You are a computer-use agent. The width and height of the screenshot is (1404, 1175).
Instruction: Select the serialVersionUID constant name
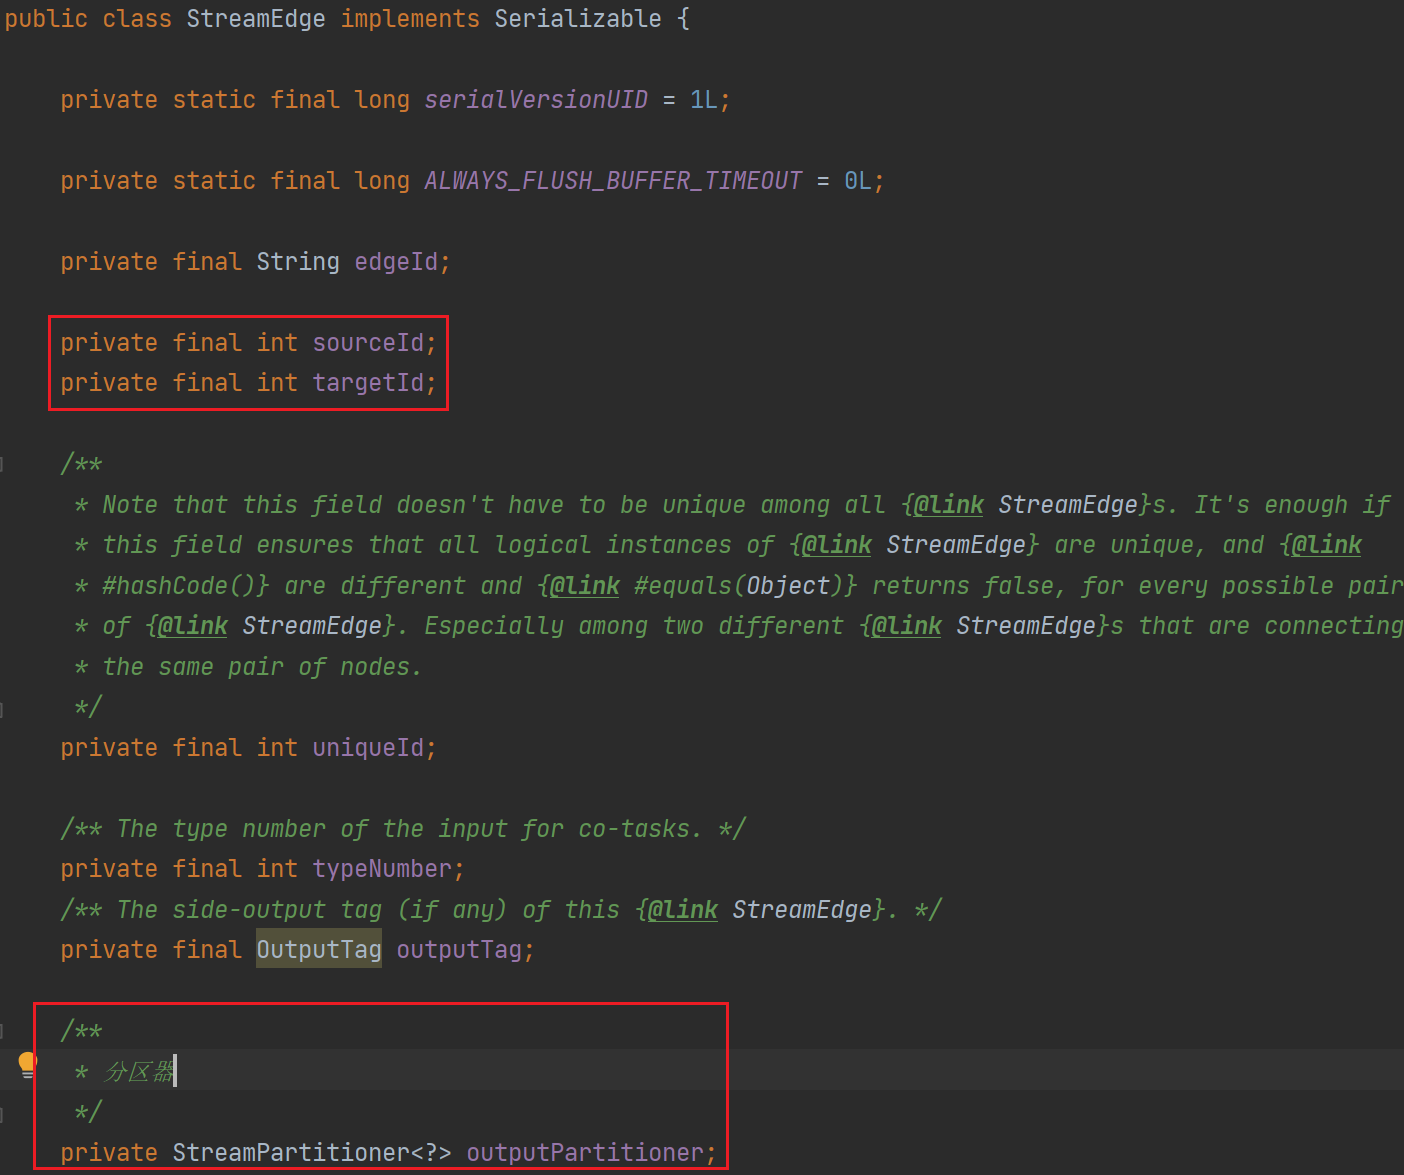pyautogui.click(x=536, y=100)
